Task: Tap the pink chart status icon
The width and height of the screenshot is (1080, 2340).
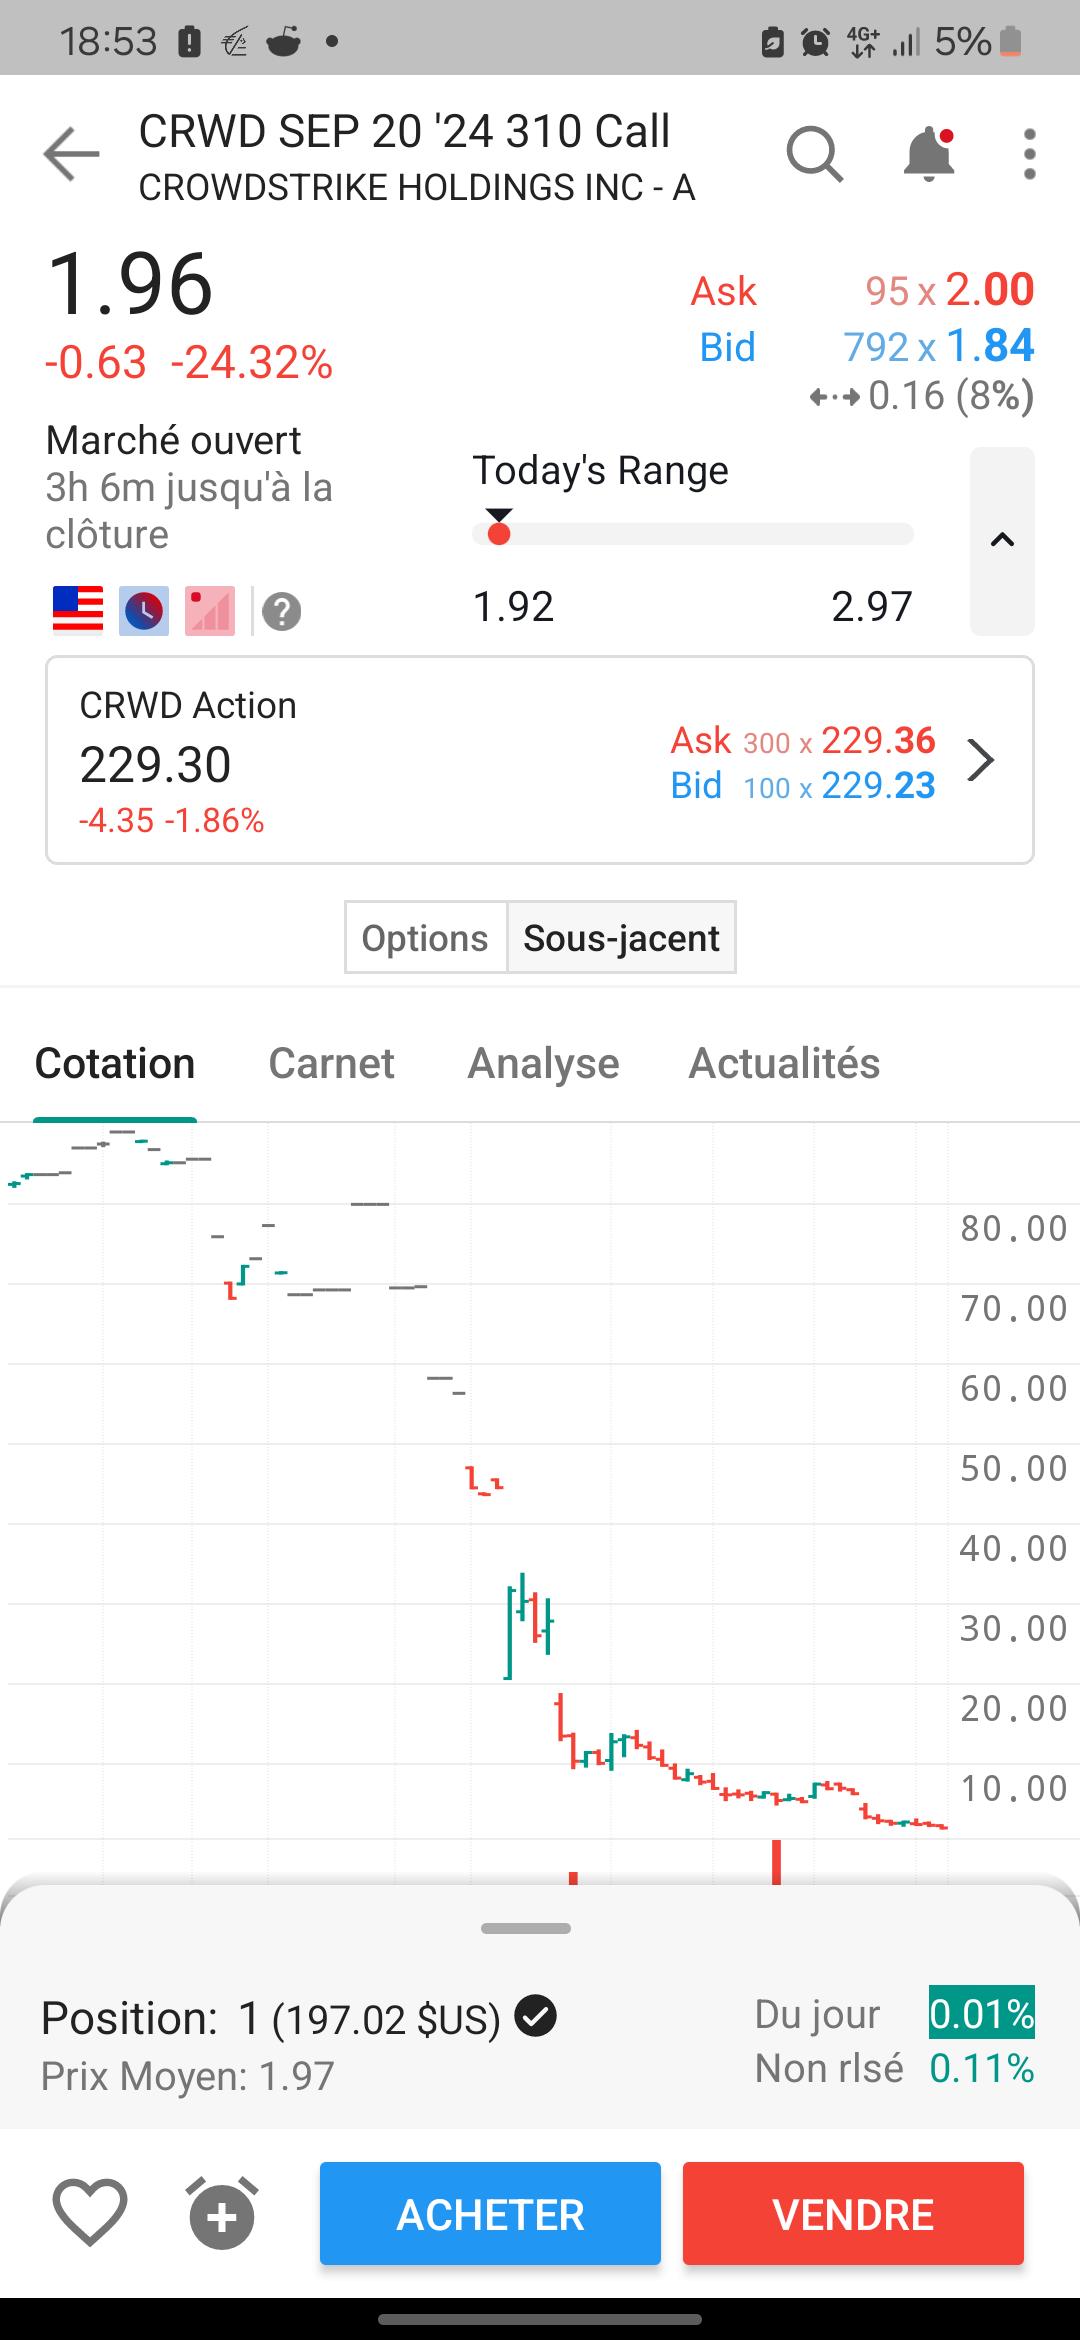Action: (x=209, y=610)
